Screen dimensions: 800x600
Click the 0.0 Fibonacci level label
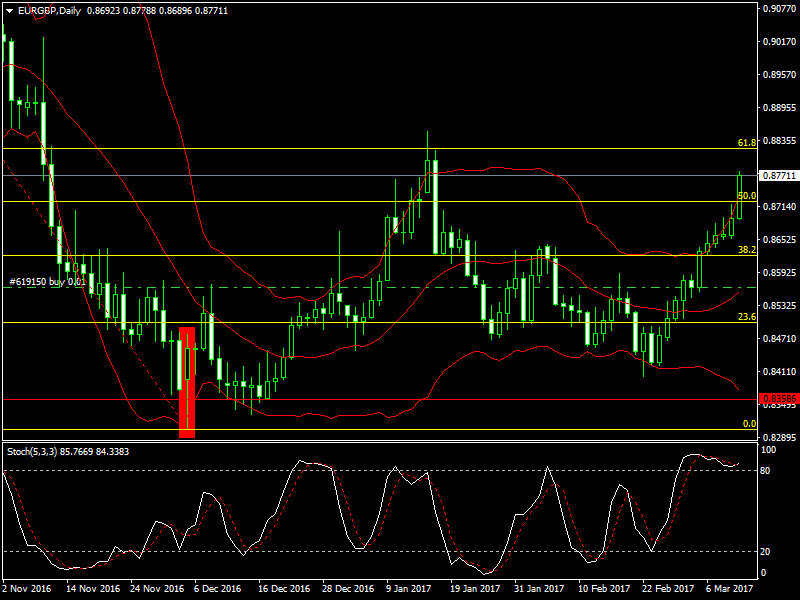pos(749,423)
